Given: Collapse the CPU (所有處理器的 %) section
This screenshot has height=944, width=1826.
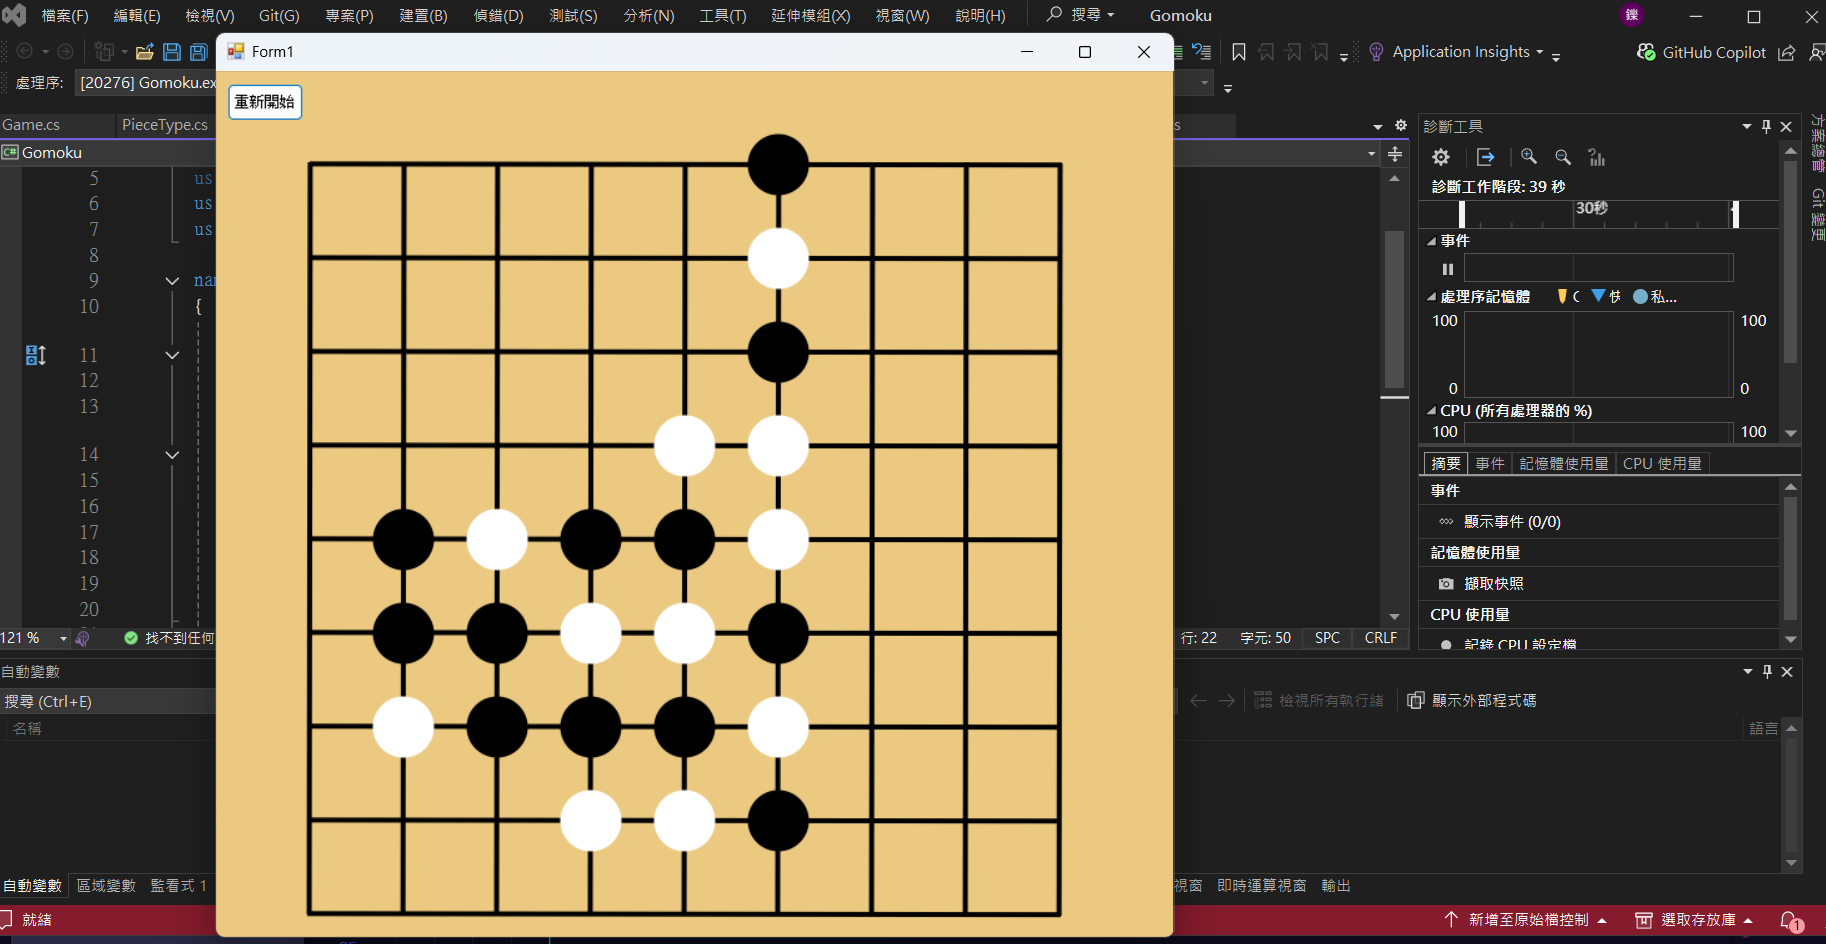Looking at the screenshot, I should pyautogui.click(x=1430, y=410).
